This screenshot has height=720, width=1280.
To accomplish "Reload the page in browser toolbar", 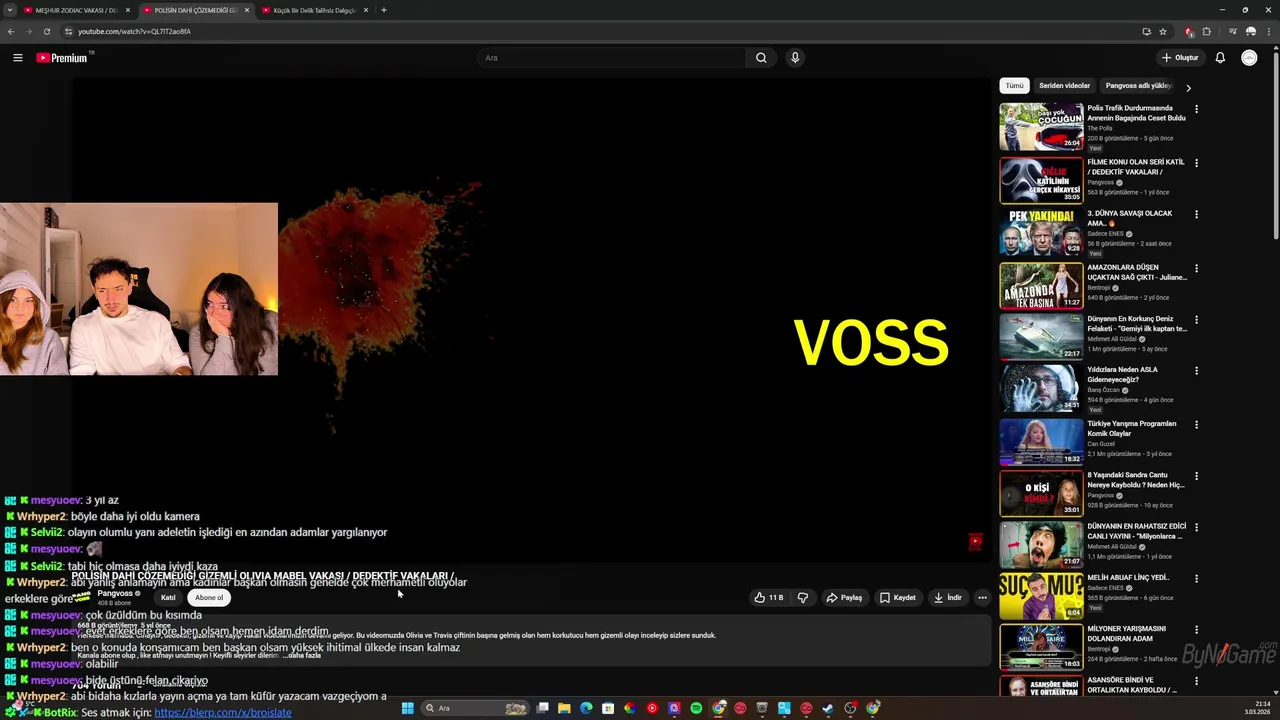I will [x=46, y=31].
